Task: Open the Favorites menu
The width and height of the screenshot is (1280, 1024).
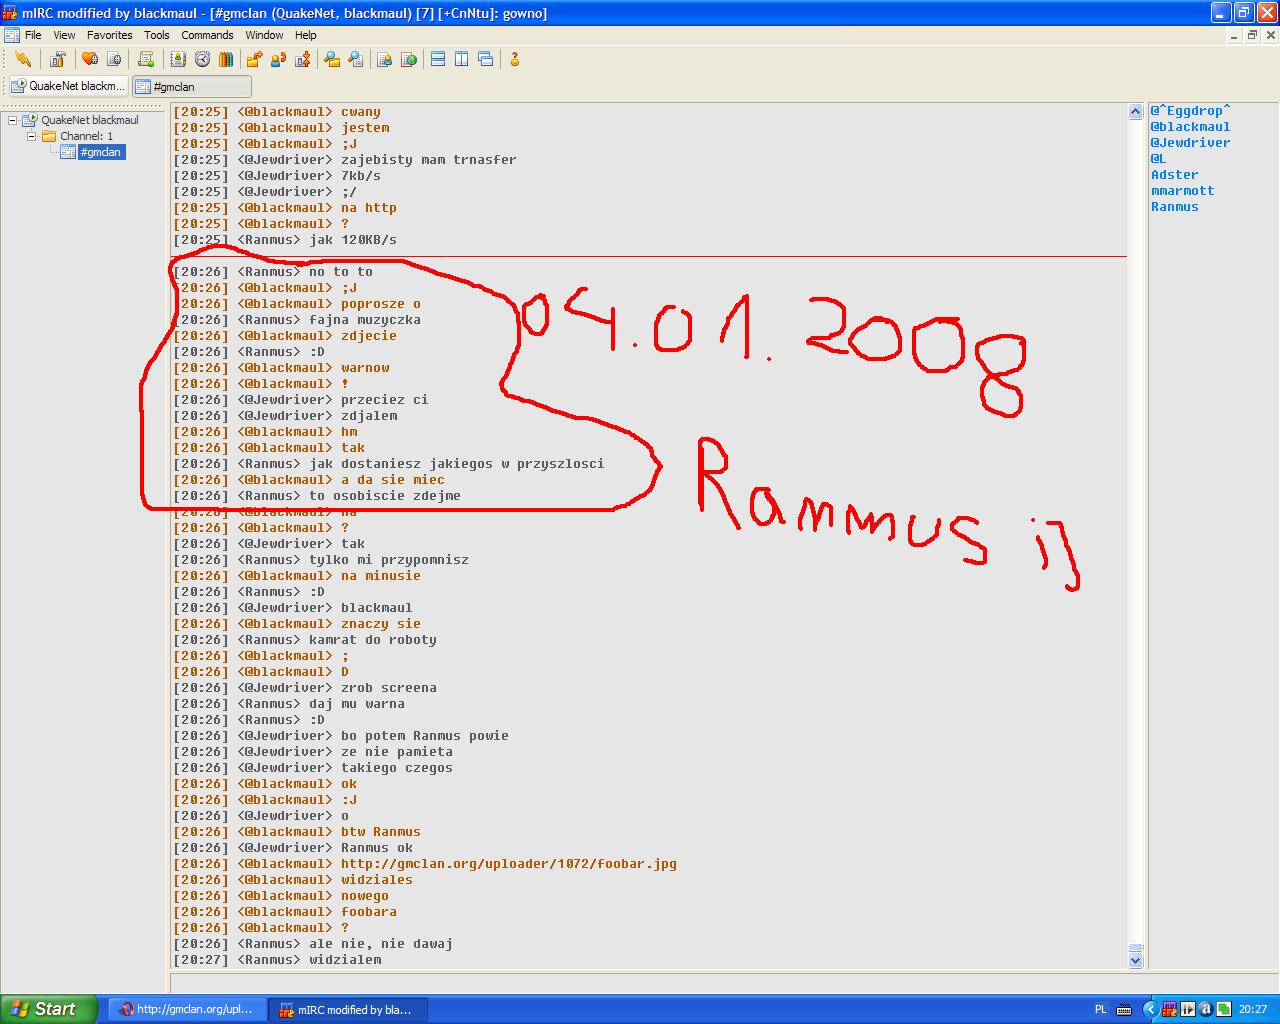Action: point(109,35)
